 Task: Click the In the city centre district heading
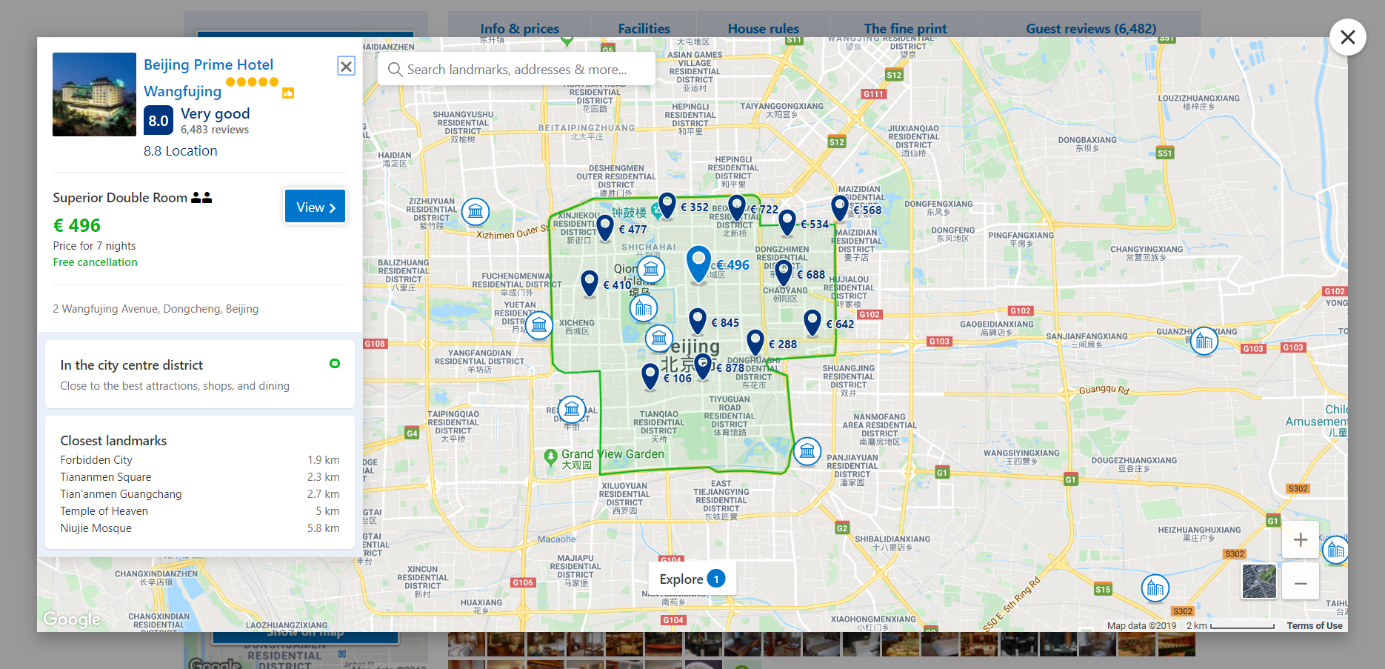coord(131,365)
